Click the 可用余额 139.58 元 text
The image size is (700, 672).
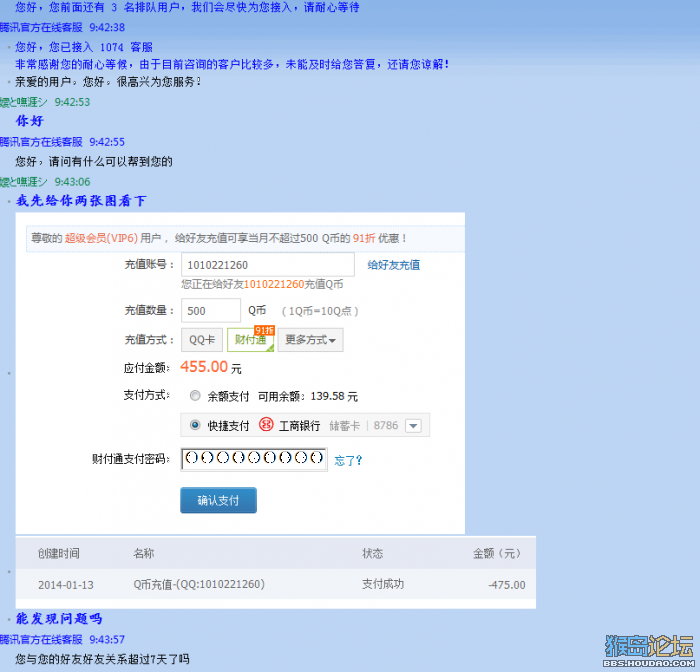[308, 397]
